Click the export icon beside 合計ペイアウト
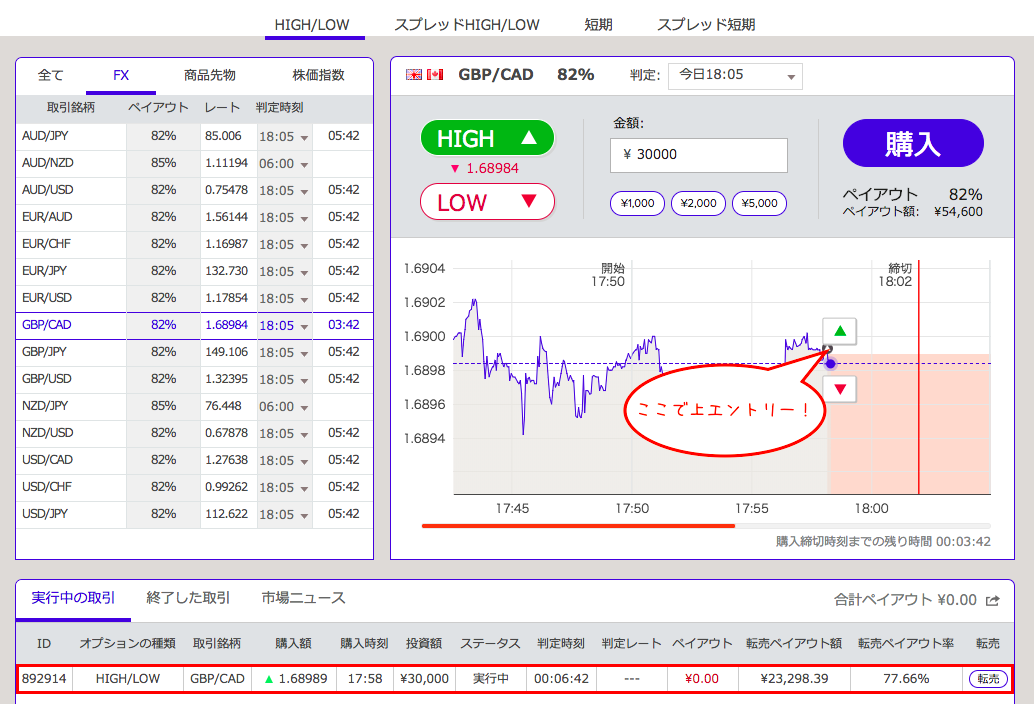This screenshot has width=1034, height=704. coord(992,600)
